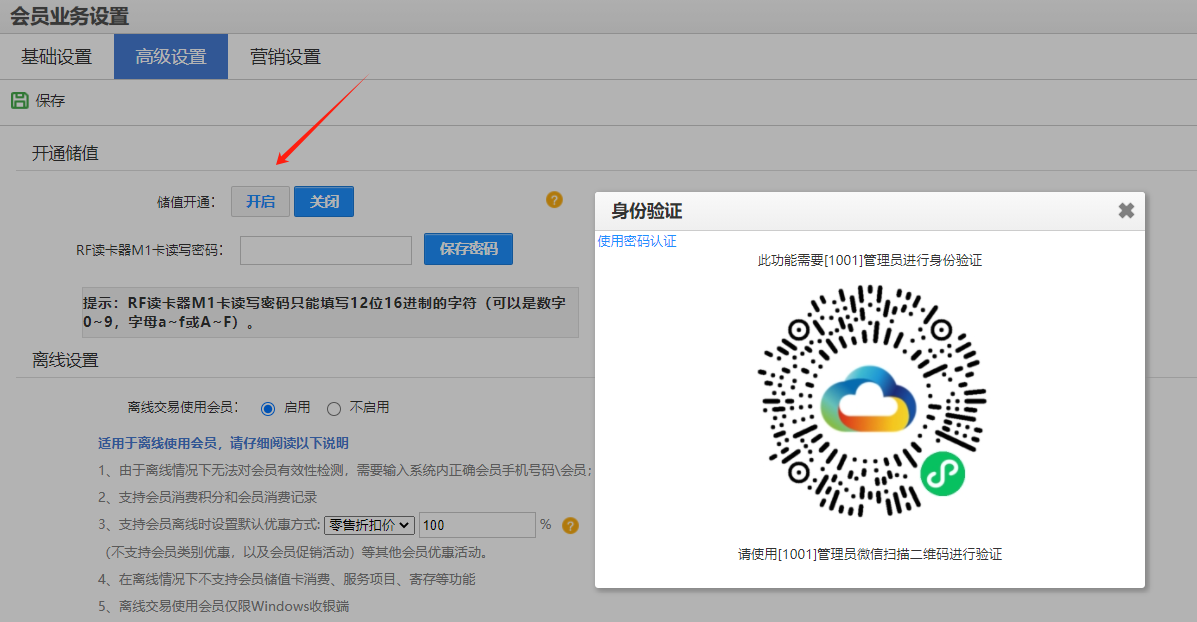The width and height of the screenshot is (1197, 622).
Task: Click the 储值开通 field label
Action: (x=186, y=202)
